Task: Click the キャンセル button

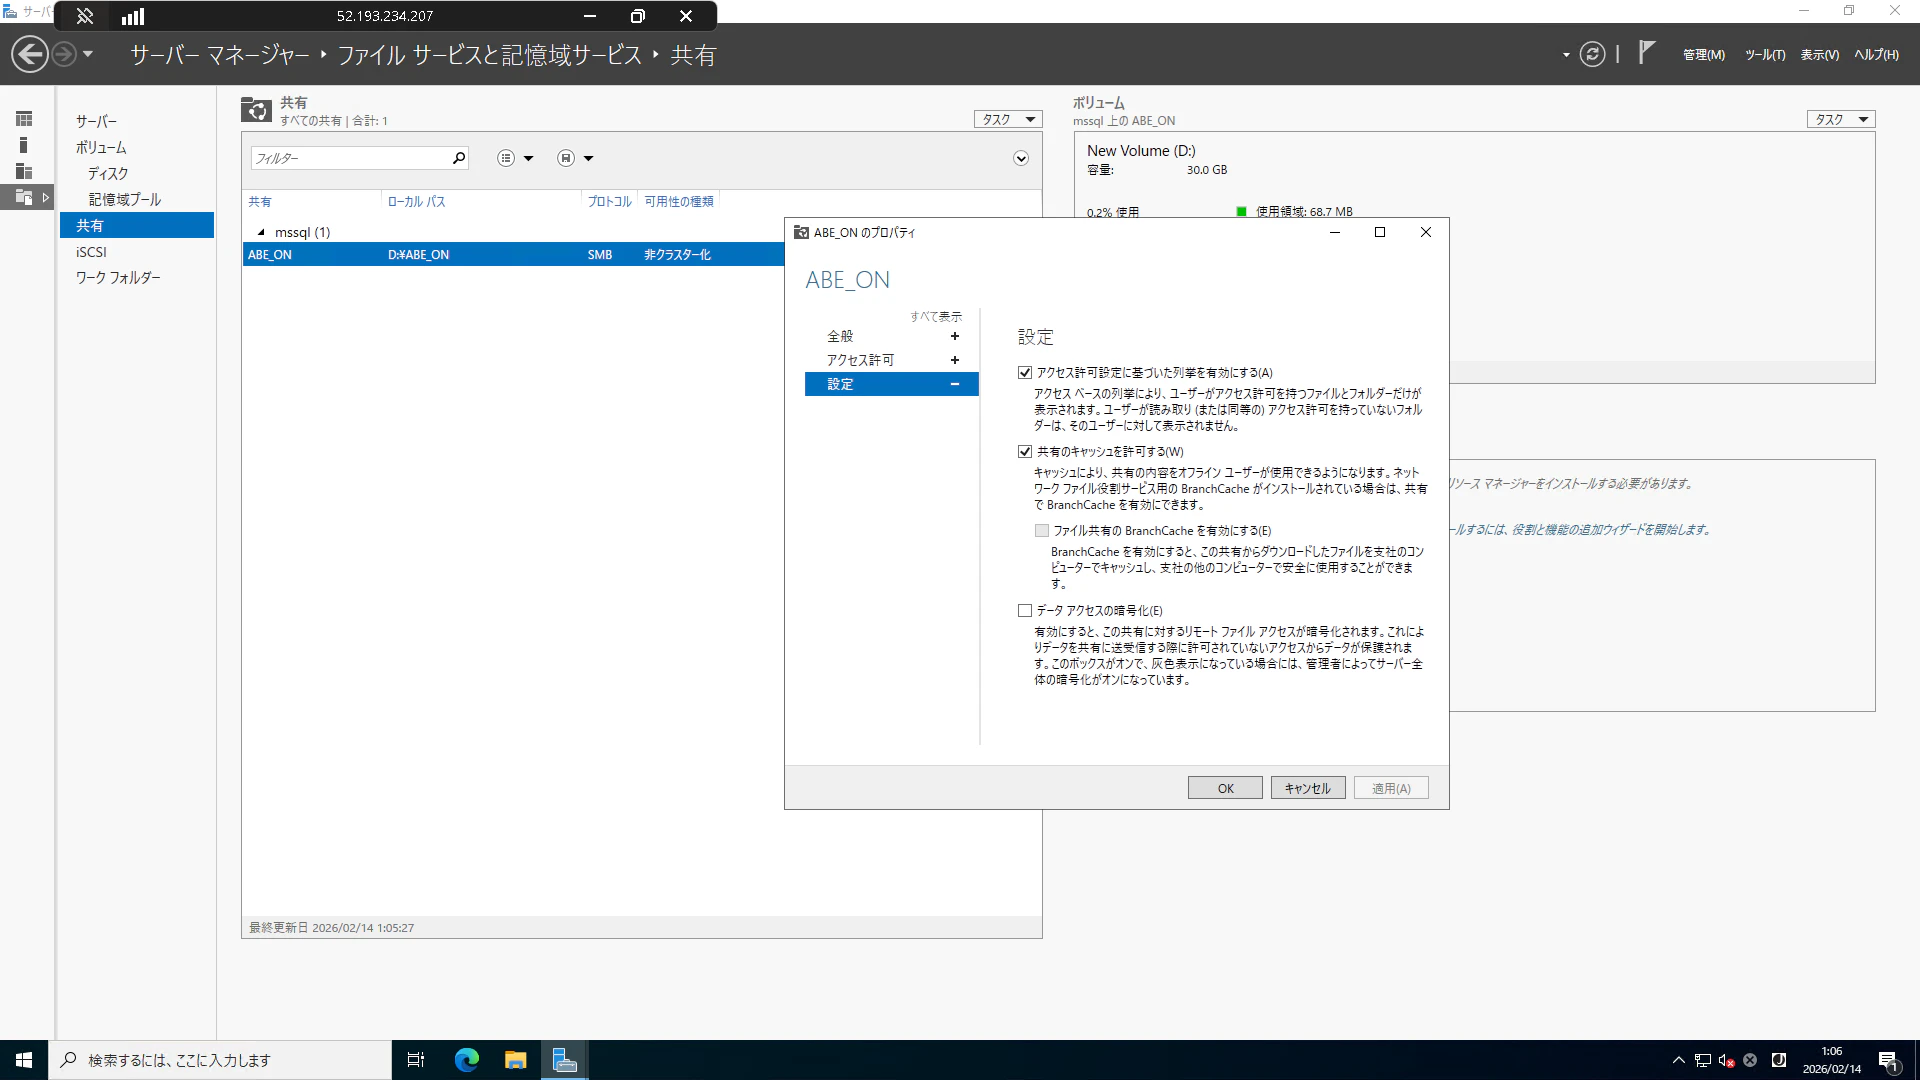Action: point(1307,788)
